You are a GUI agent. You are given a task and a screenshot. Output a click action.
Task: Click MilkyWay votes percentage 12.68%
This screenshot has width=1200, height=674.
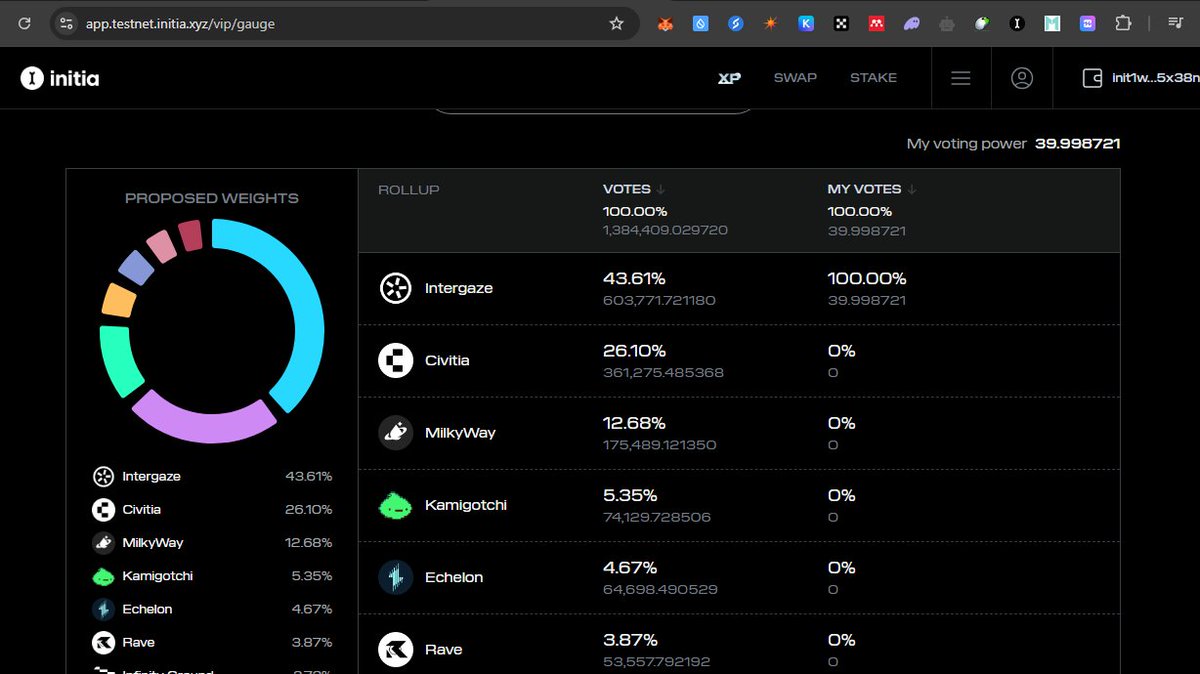(634, 423)
